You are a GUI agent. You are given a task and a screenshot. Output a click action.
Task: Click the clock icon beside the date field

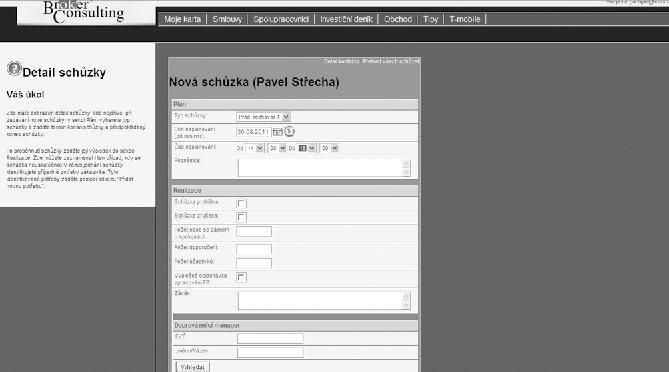tap(289, 131)
